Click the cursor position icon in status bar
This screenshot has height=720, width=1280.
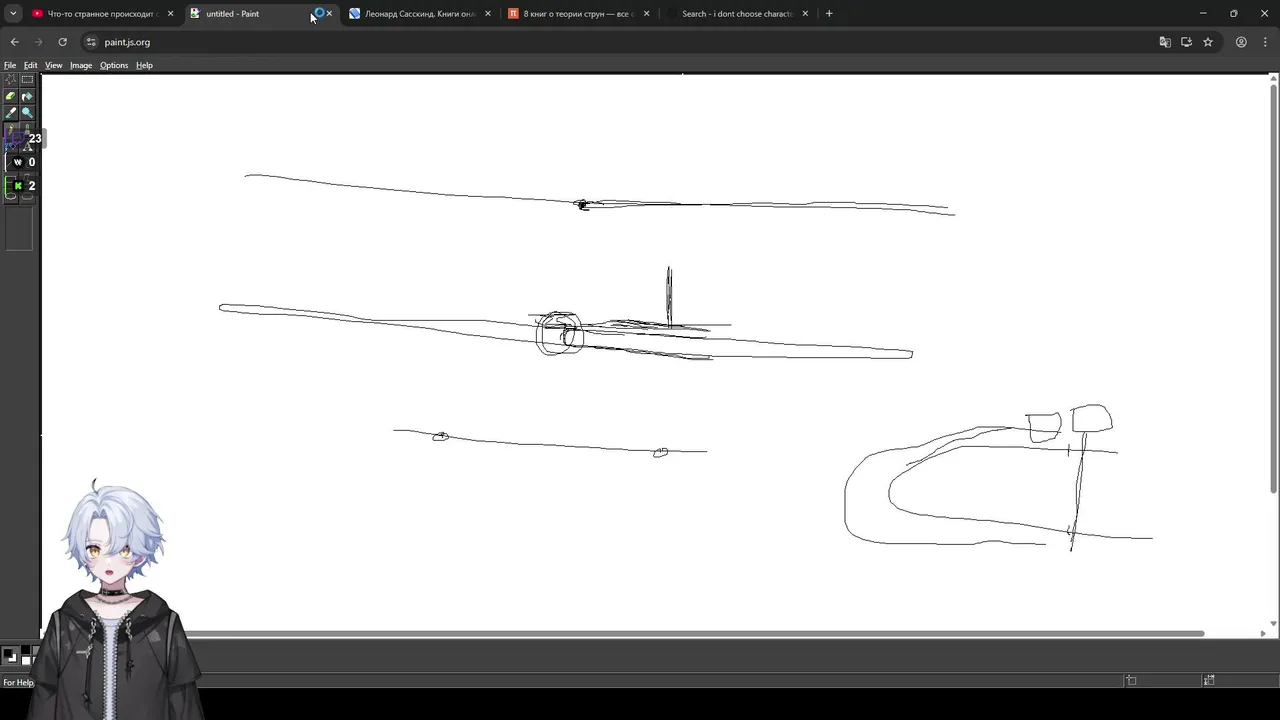[1131, 680]
